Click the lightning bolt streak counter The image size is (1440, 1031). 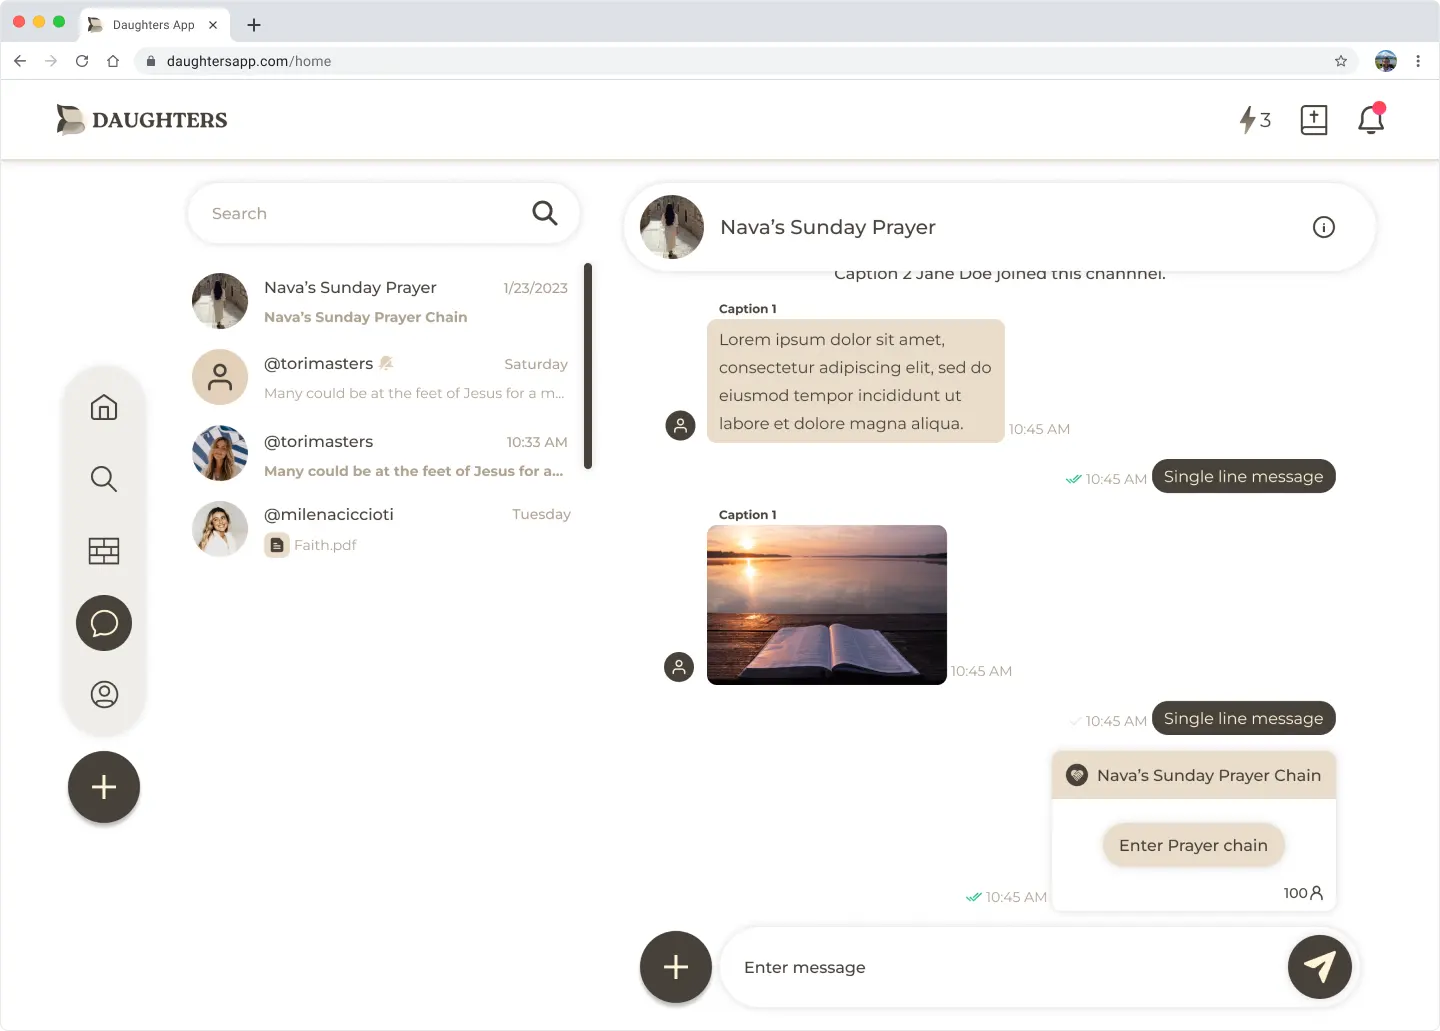[x=1254, y=120]
